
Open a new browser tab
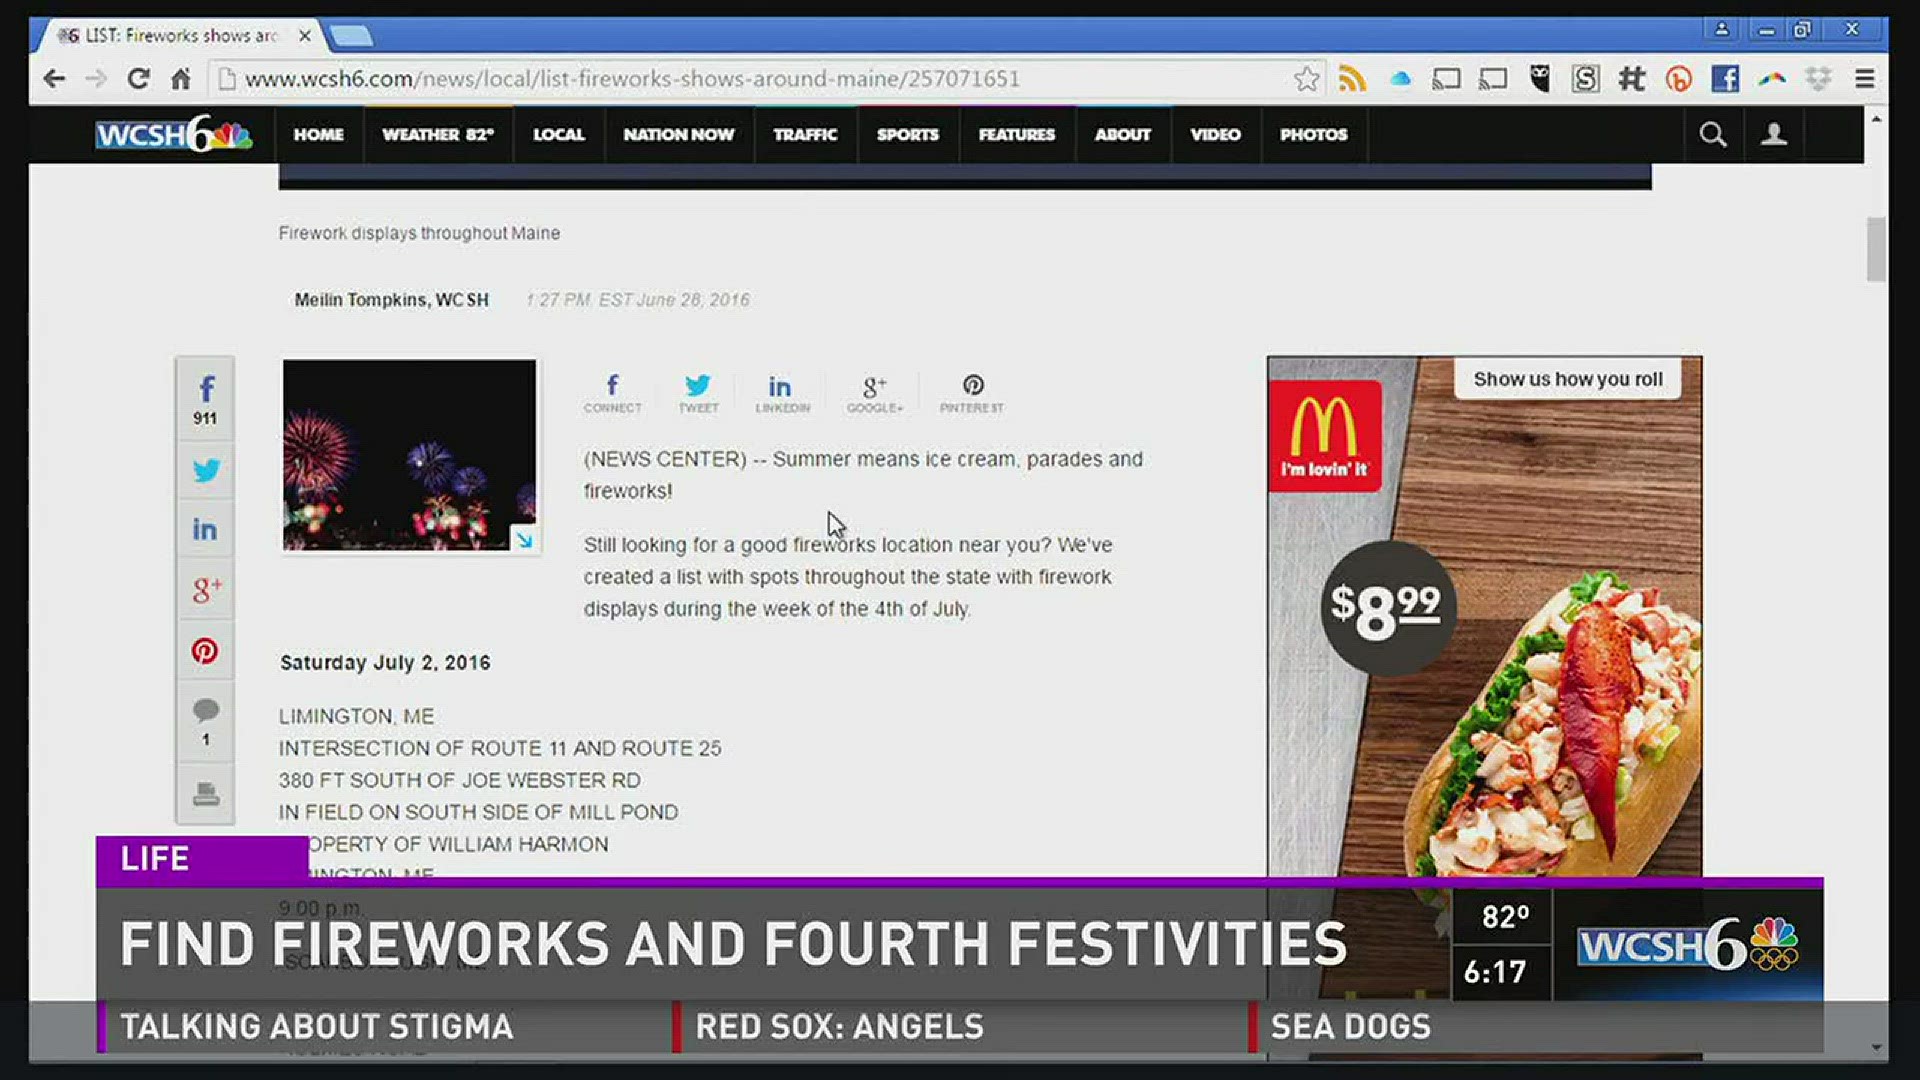[x=351, y=37]
